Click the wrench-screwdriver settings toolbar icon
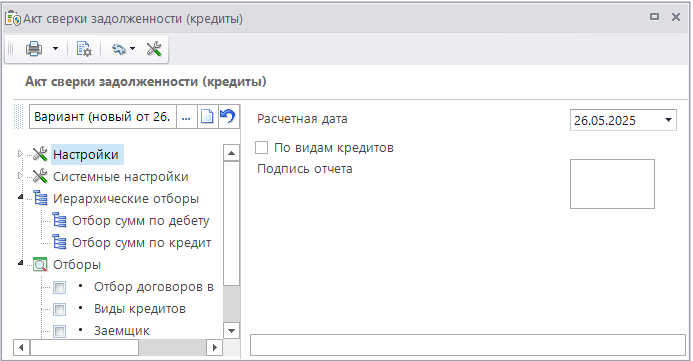This screenshot has height=361, width=693. tap(154, 49)
